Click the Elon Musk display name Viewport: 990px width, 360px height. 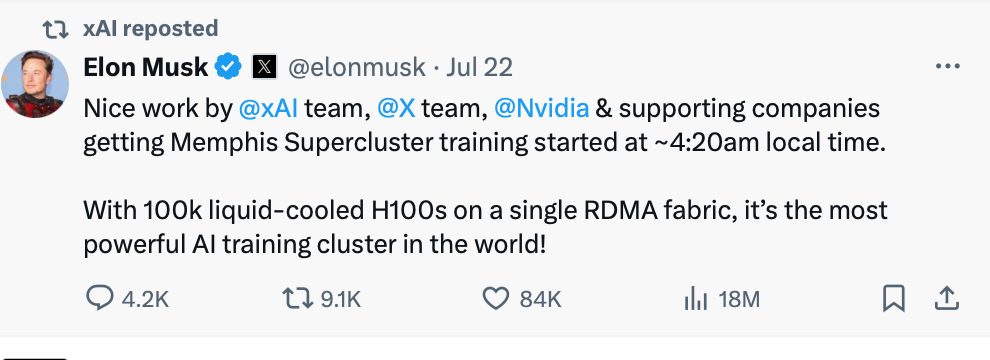pos(146,67)
